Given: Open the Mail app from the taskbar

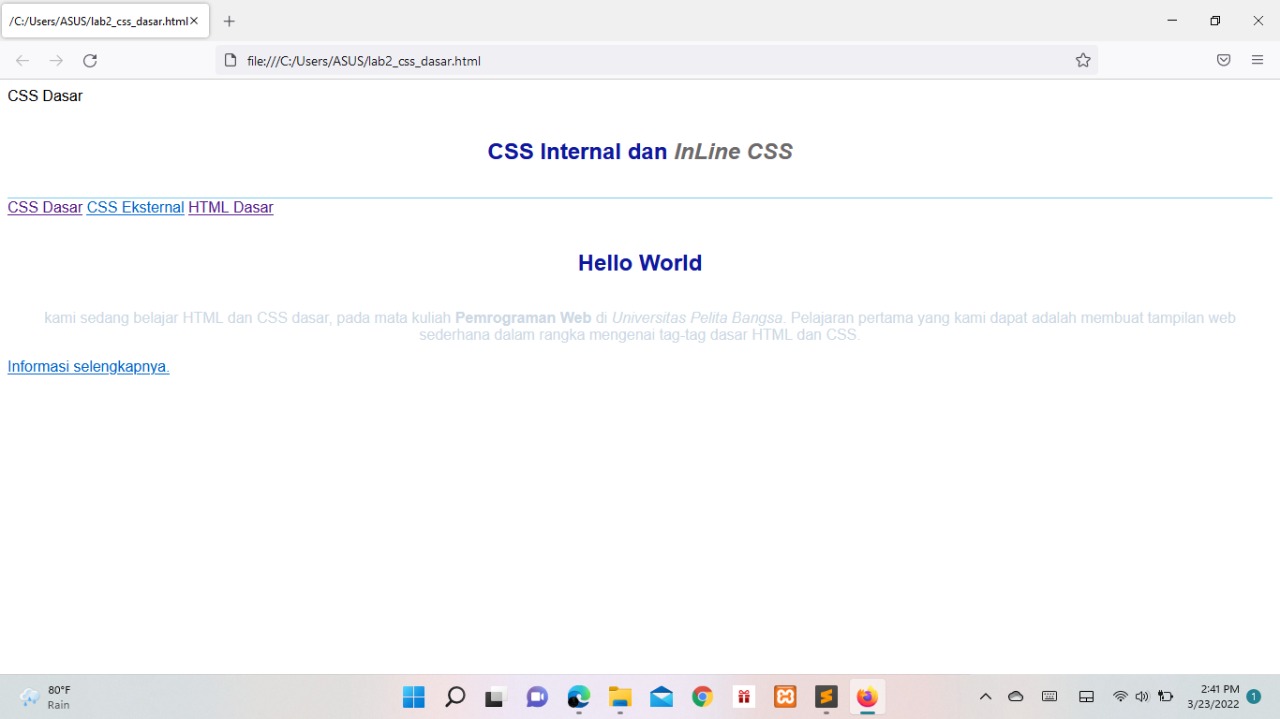Looking at the screenshot, I should pos(661,696).
